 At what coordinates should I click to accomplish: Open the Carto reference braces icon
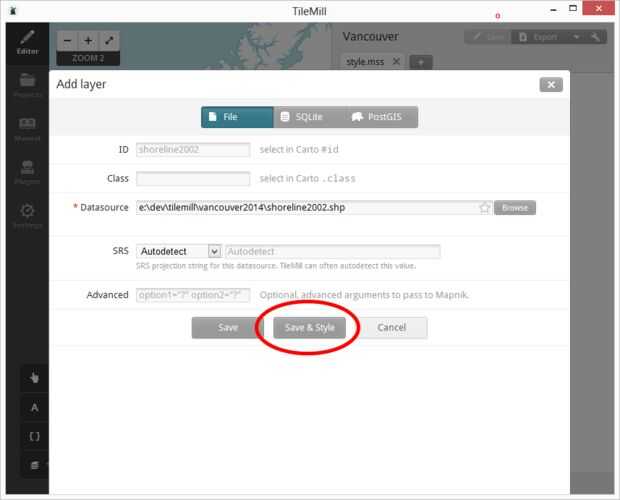(34, 436)
